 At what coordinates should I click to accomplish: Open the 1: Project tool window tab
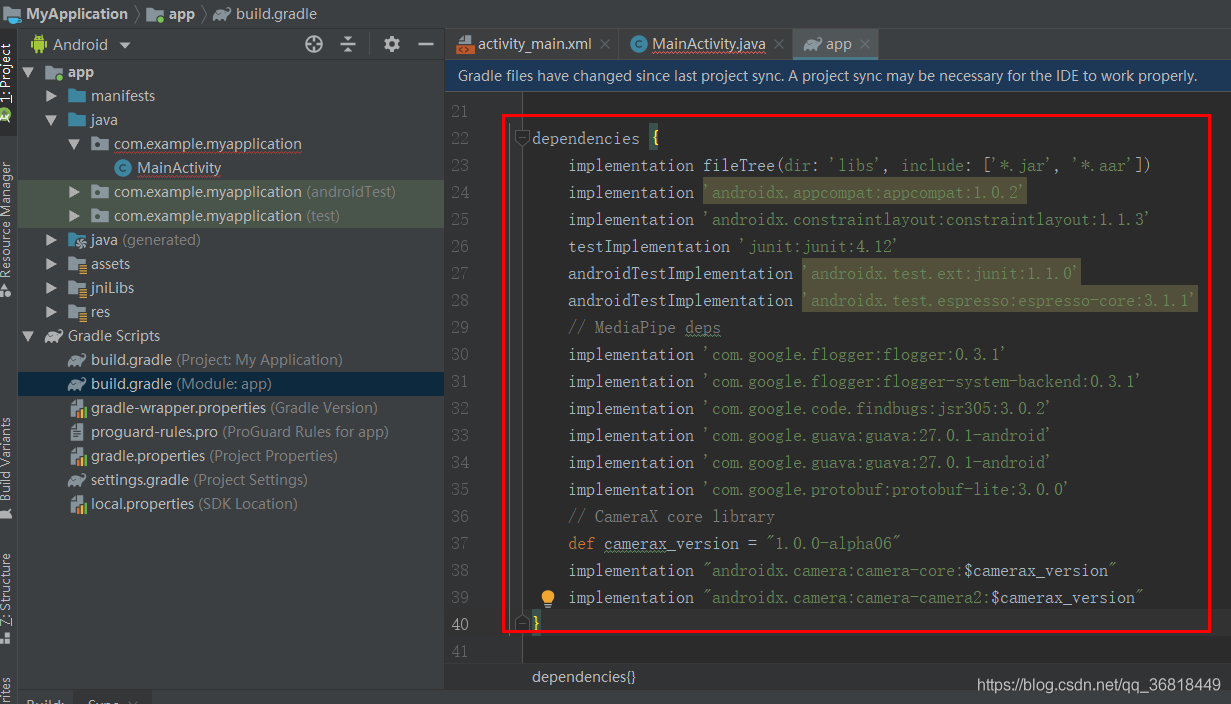pos(8,82)
